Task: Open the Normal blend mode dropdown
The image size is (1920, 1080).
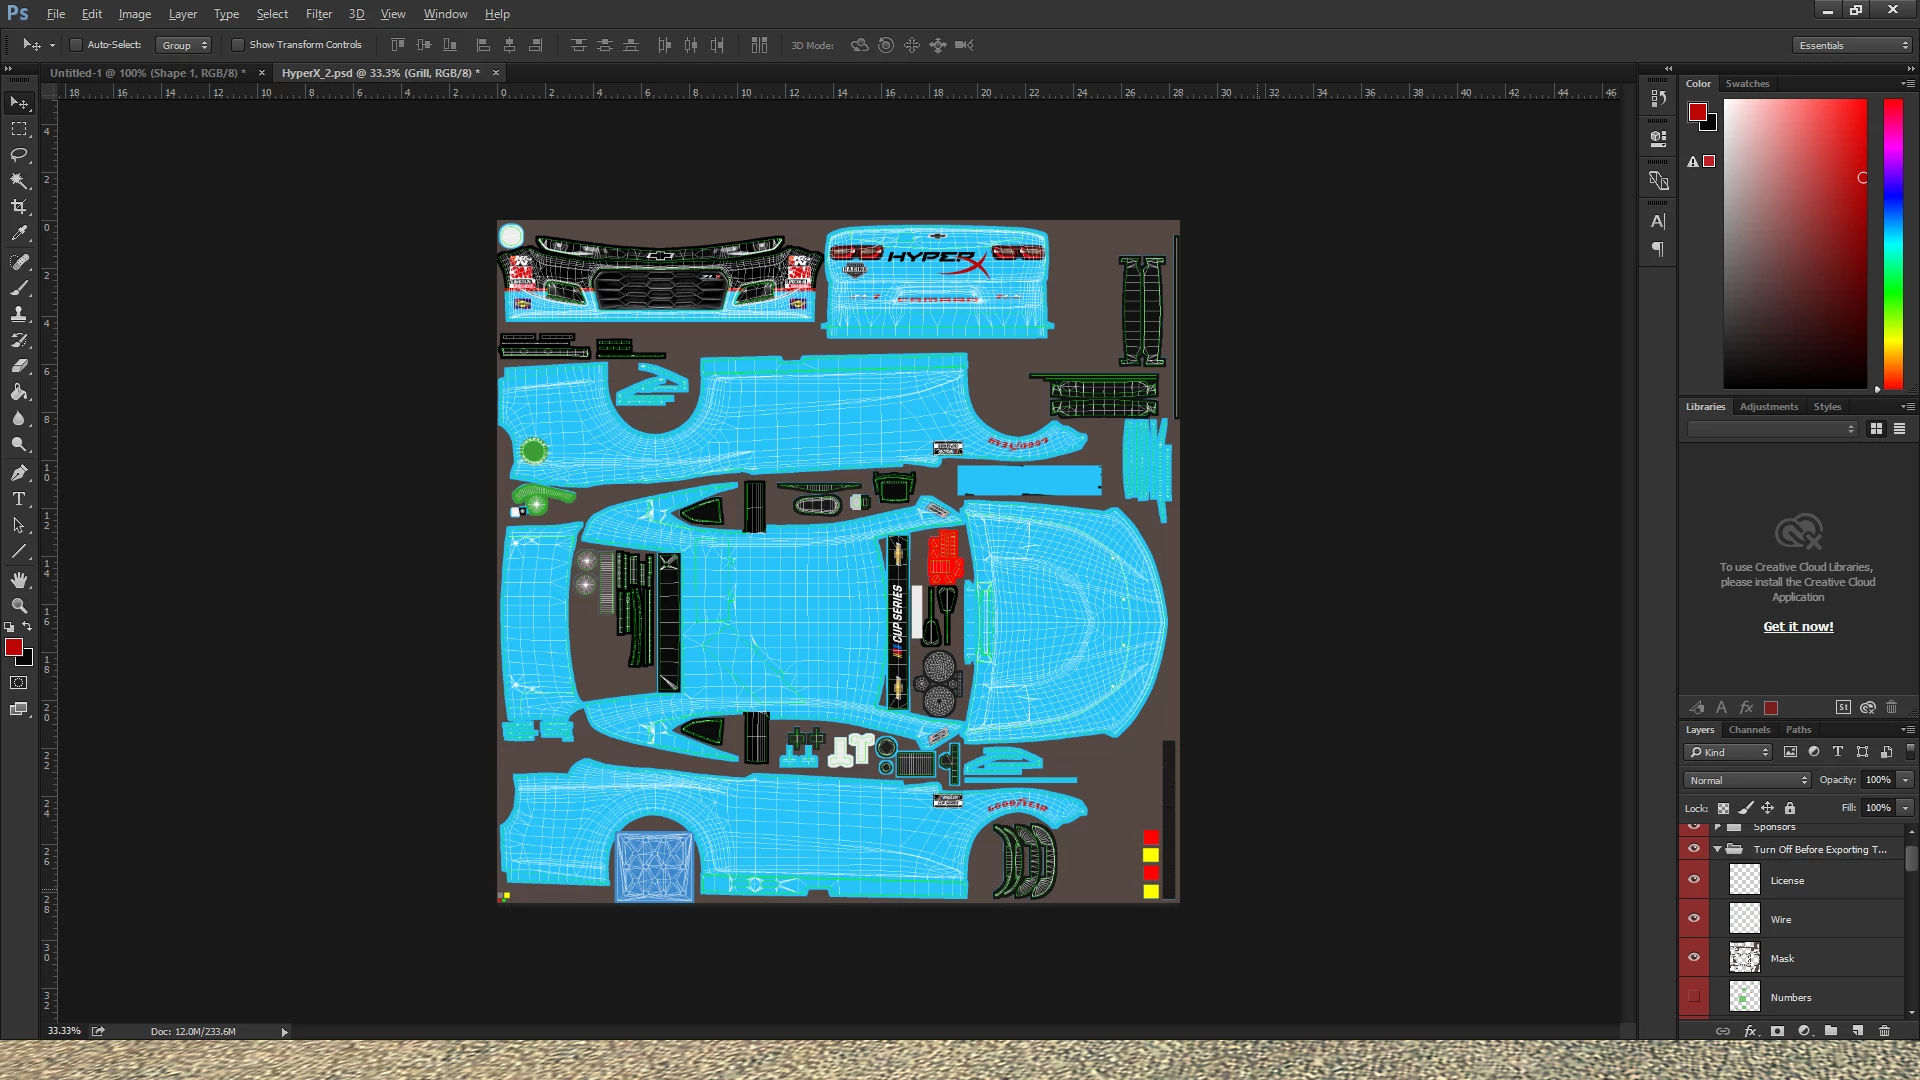Action: click(x=1747, y=780)
